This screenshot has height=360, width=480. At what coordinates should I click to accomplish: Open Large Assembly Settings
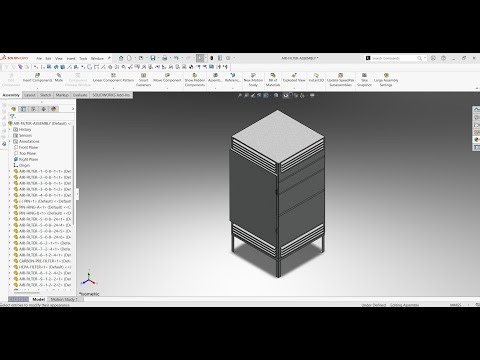click(x=386, y=80)
